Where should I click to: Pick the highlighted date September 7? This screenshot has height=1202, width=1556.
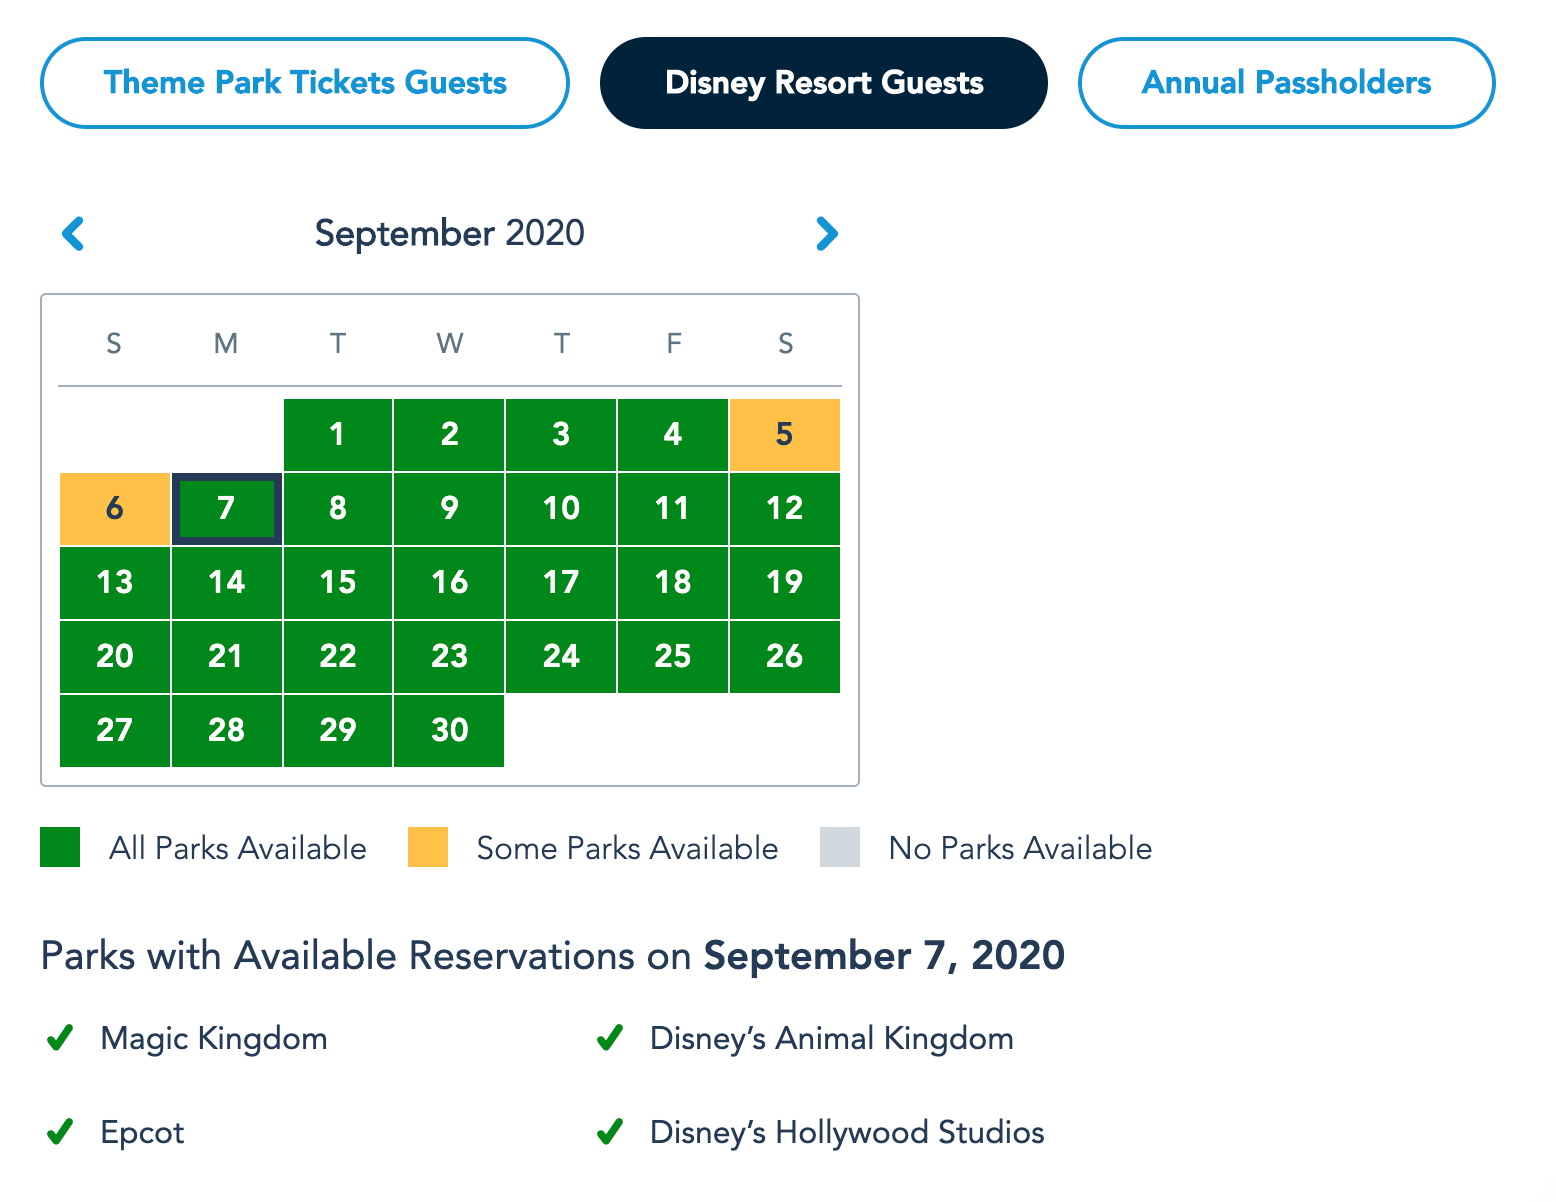click(227, 509)
